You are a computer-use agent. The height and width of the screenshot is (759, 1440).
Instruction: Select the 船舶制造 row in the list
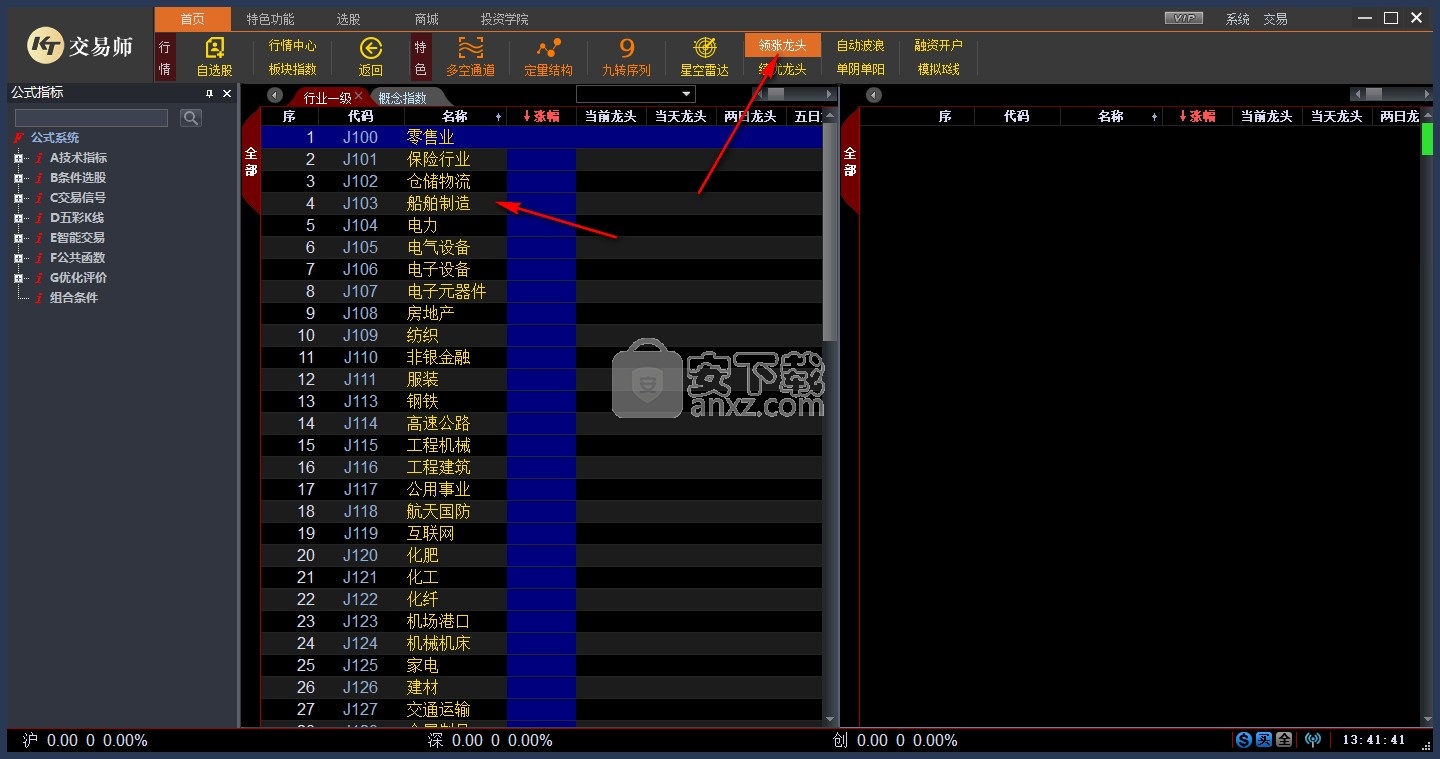(x=542, y=203)
